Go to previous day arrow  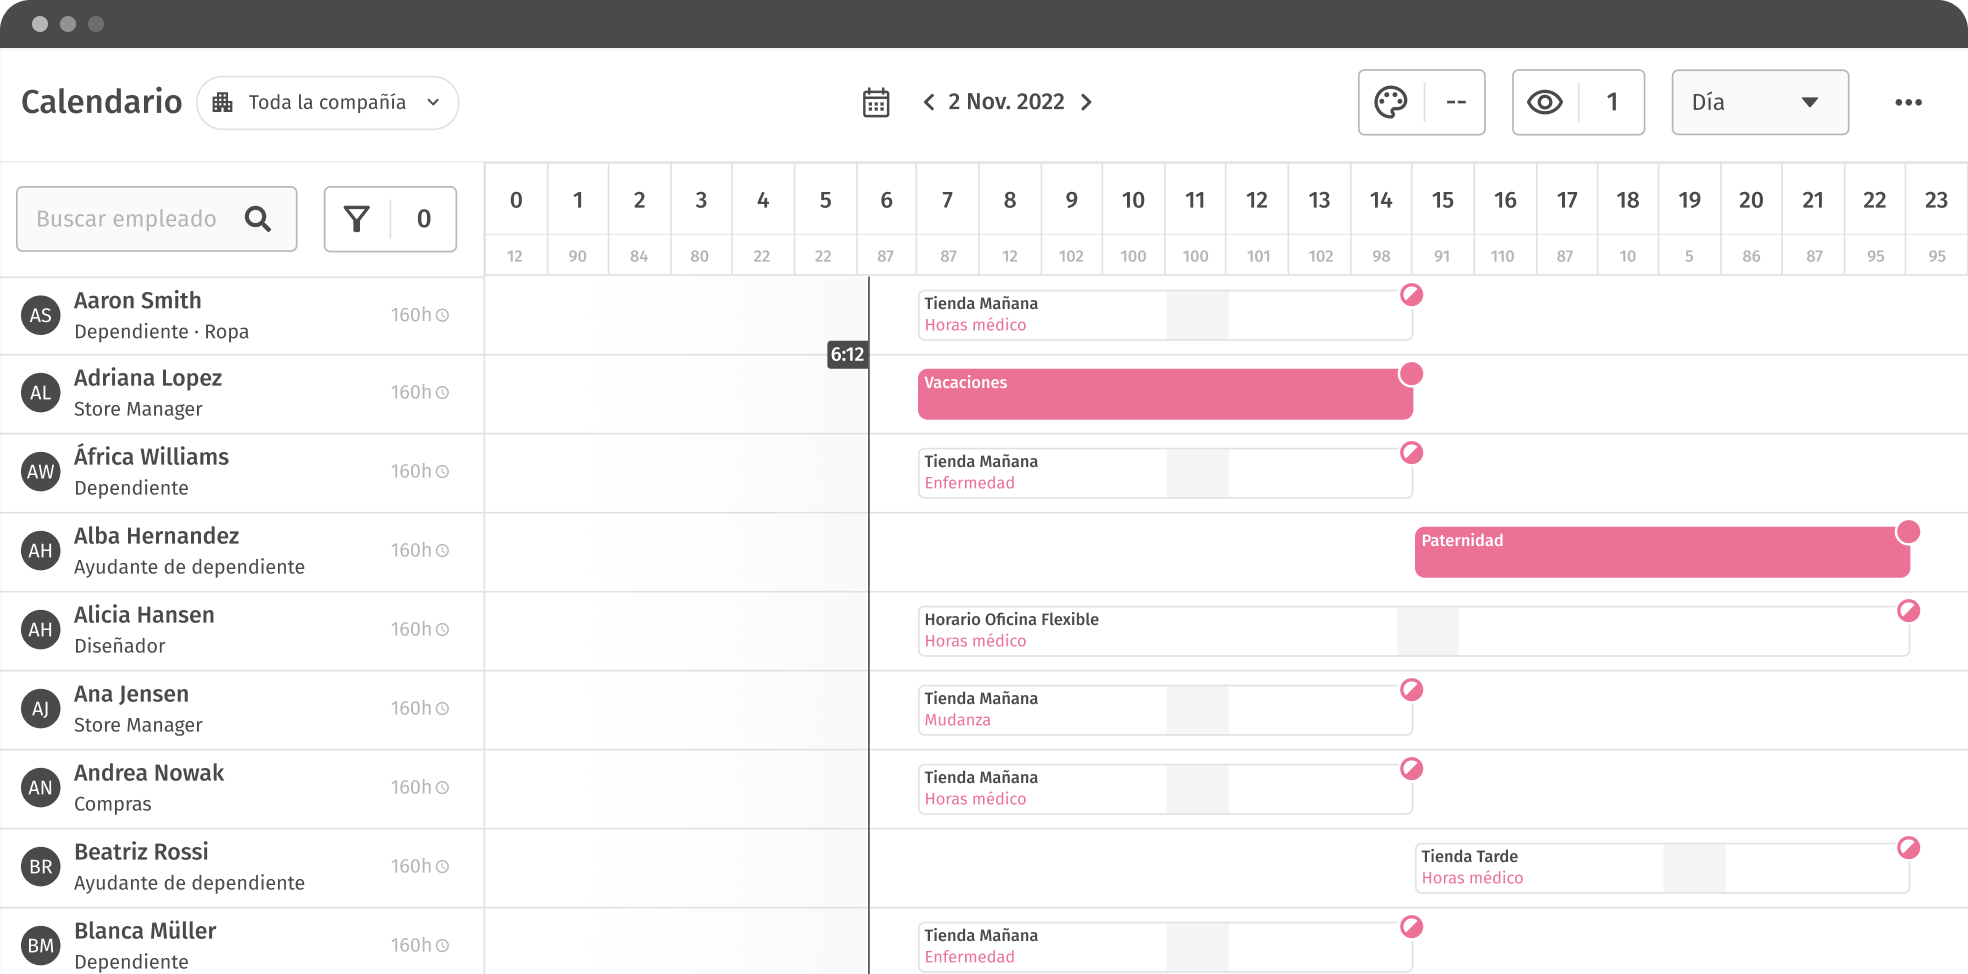click(x=929, y=102)
